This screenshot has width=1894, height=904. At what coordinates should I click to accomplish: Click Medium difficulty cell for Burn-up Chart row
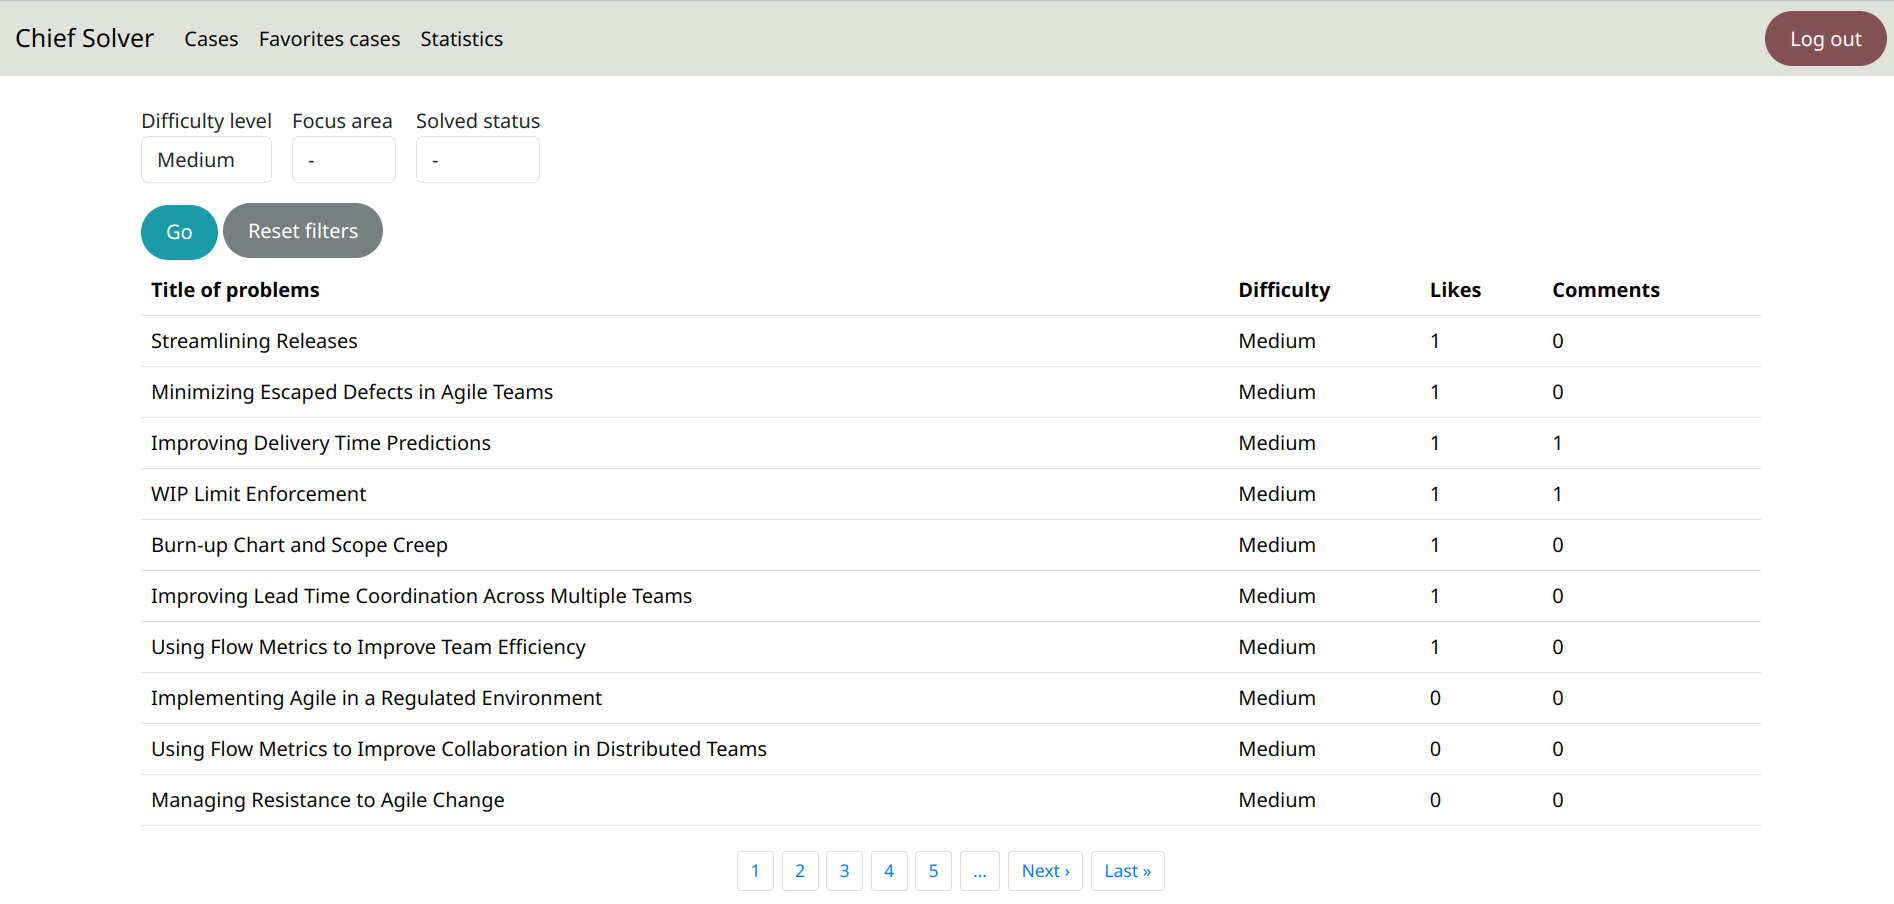coord(1277,545)
